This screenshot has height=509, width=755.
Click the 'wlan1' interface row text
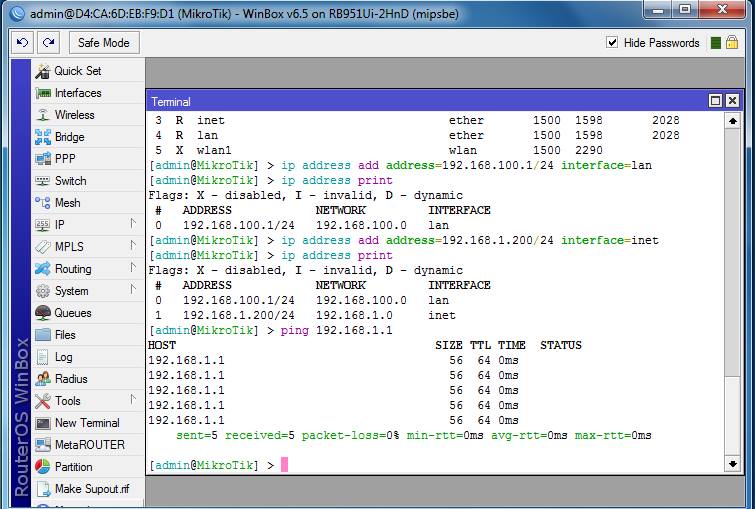point(214,150)
